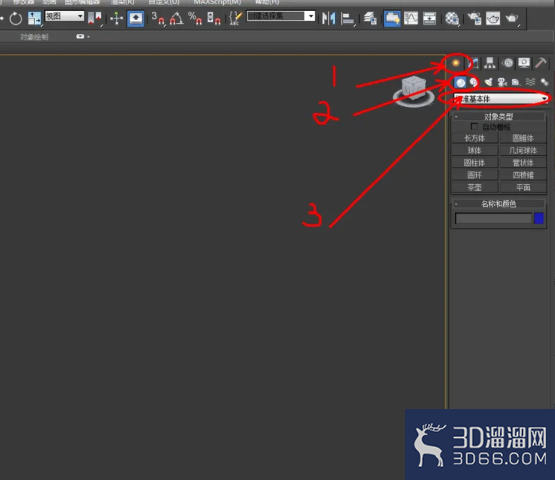Screen dimensions: 555x480
Task: Open the 标准基本体 object type dropdown
Action: (501, 99)
